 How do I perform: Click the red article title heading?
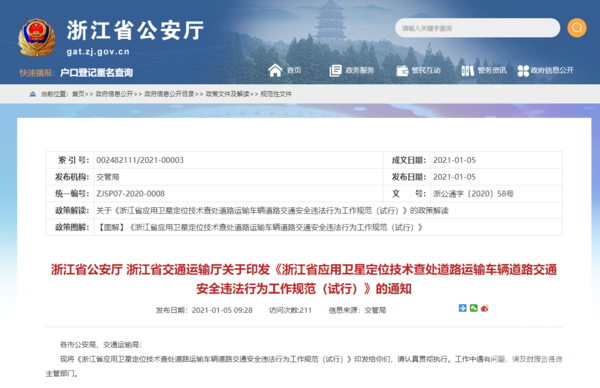pyautogui.click(x=304, y=279)
